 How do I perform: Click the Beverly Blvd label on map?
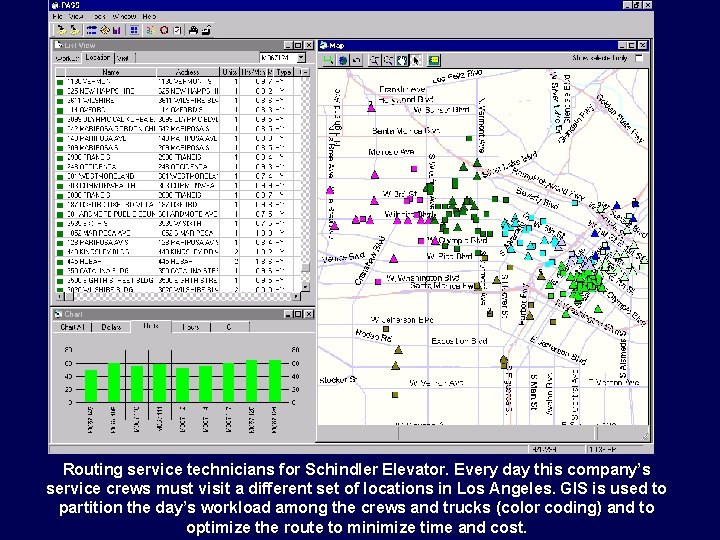pos(537,198)
